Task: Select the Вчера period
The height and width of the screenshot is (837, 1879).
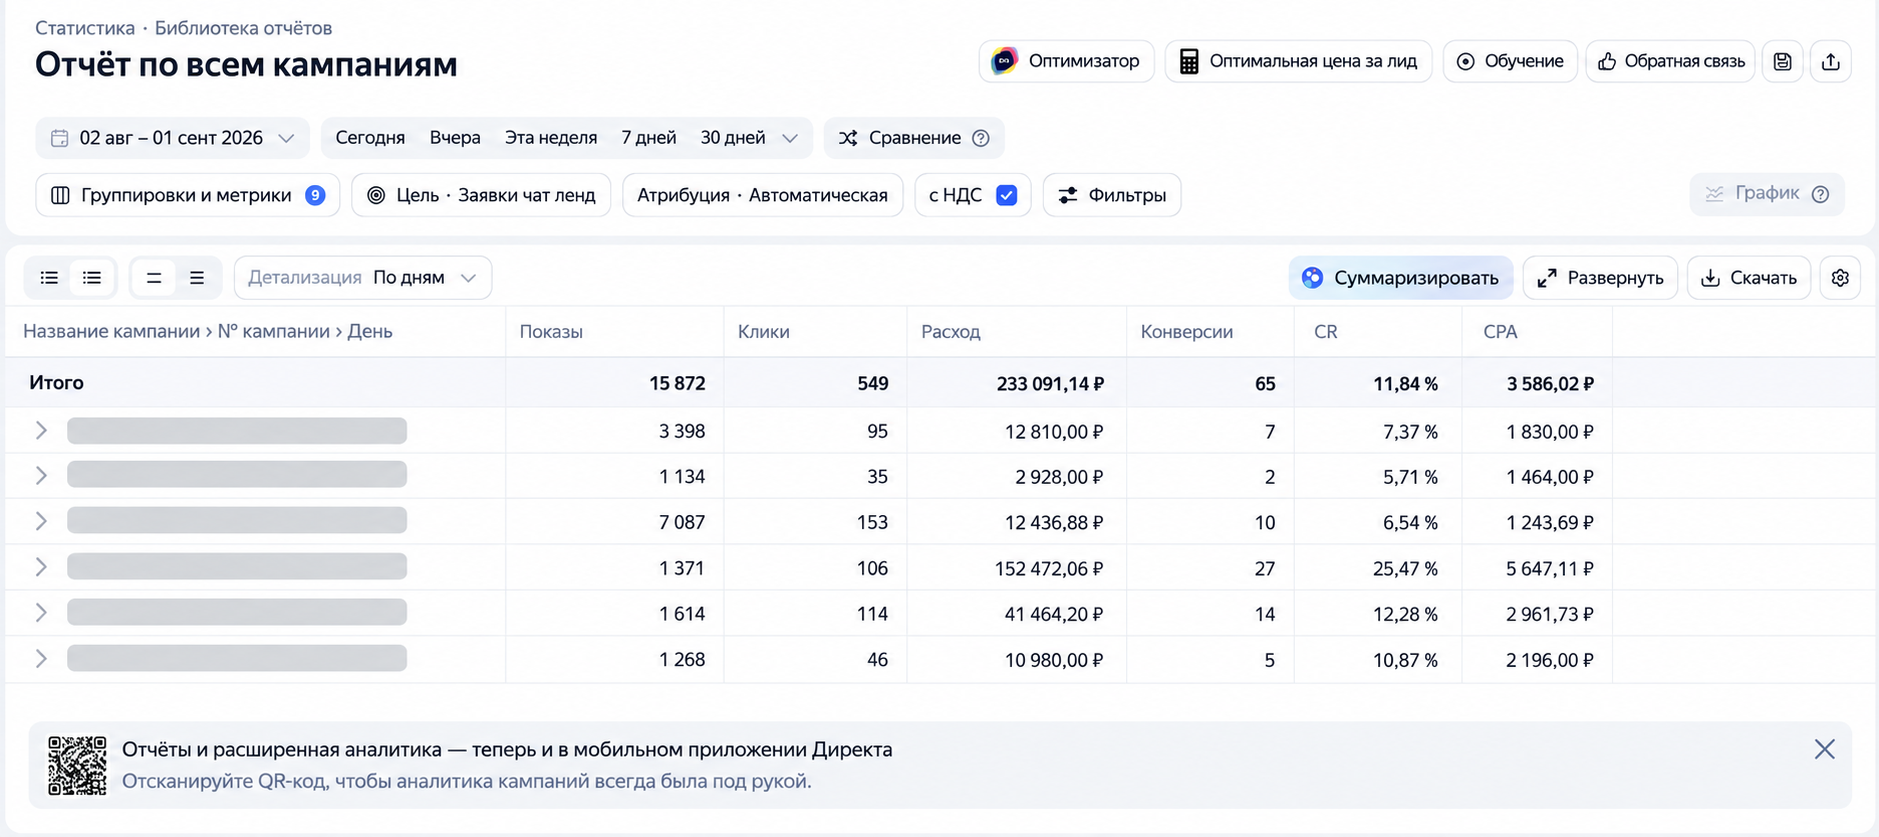Action: point(455,138)
